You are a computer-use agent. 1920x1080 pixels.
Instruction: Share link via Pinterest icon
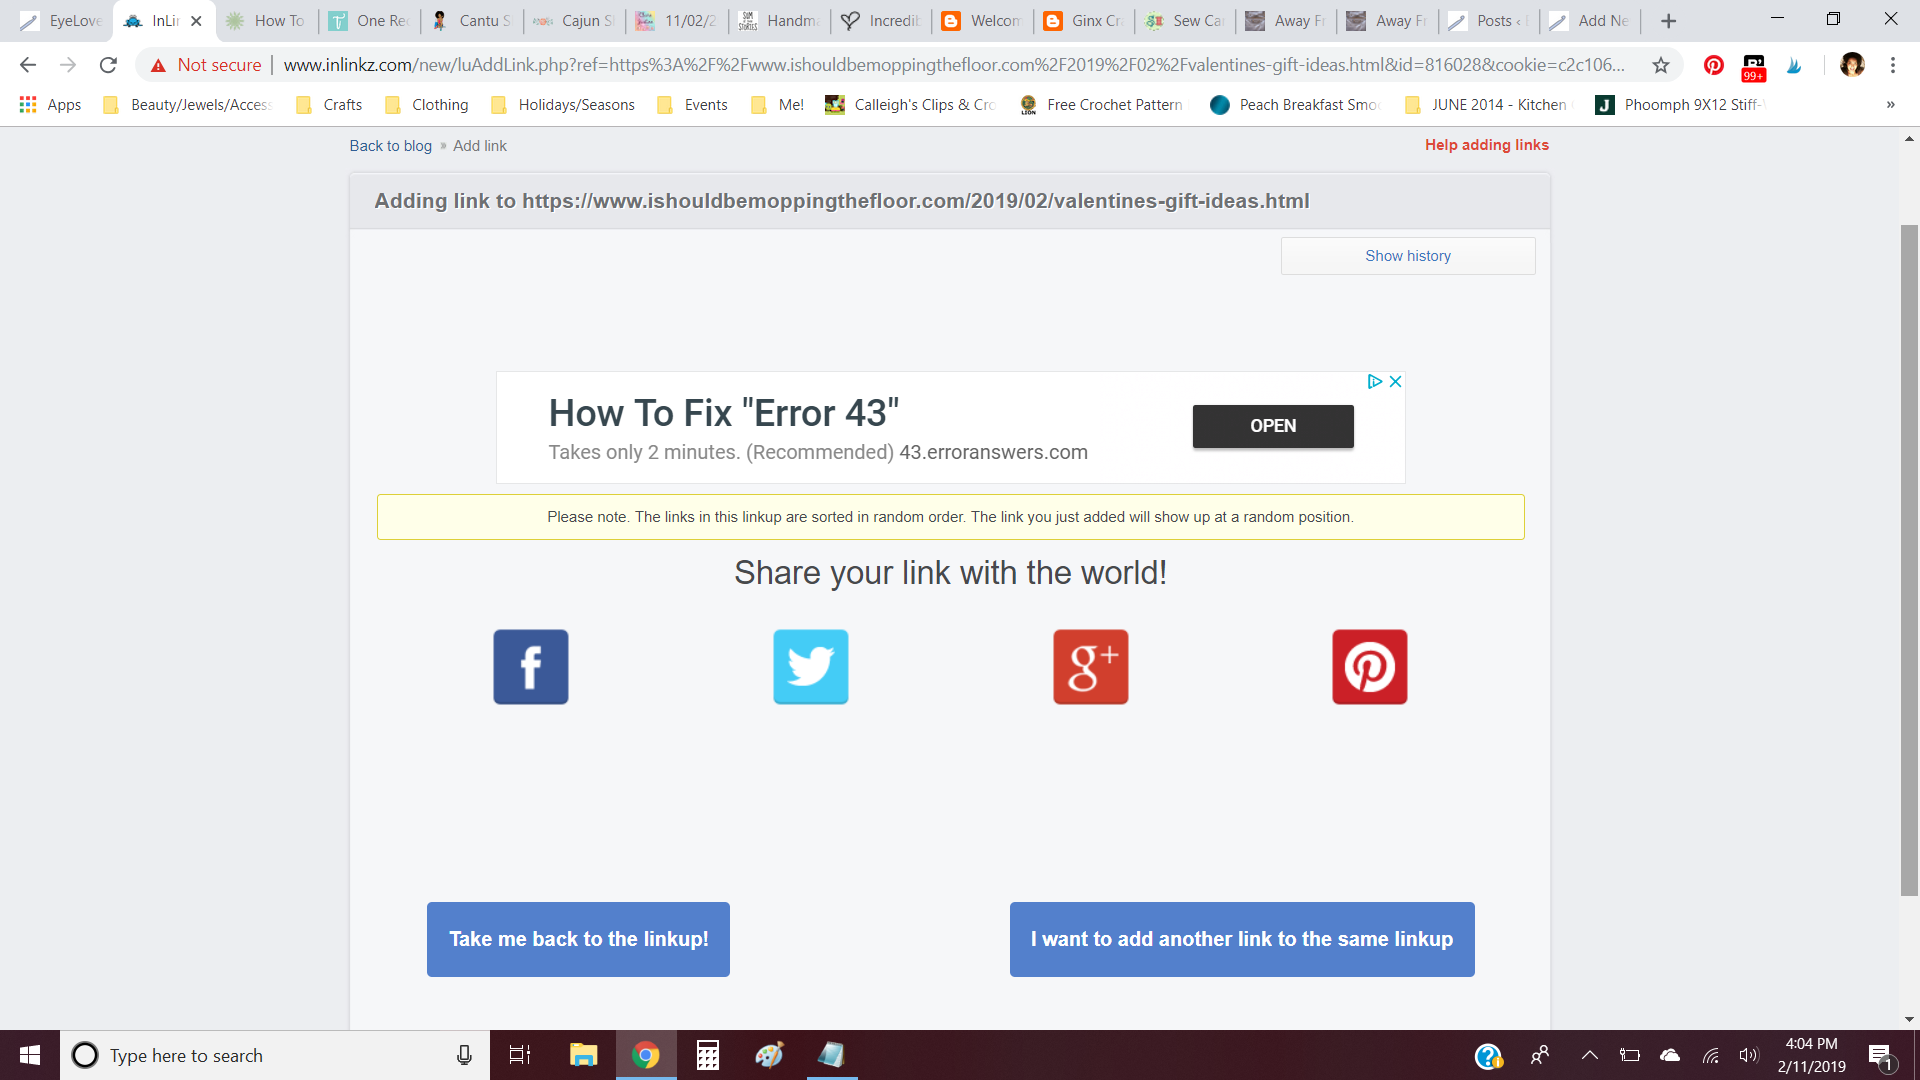point(1369,667)
